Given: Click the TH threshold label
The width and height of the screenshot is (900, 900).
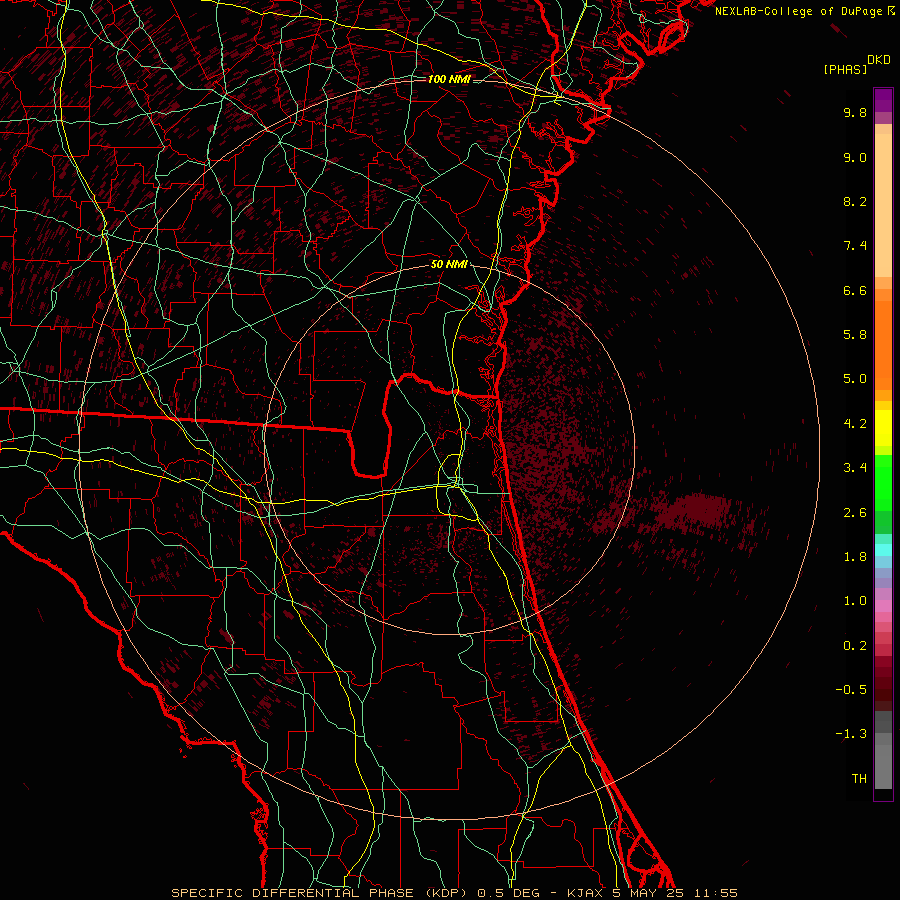Looking at the screenshot, I should pos(859,779).
